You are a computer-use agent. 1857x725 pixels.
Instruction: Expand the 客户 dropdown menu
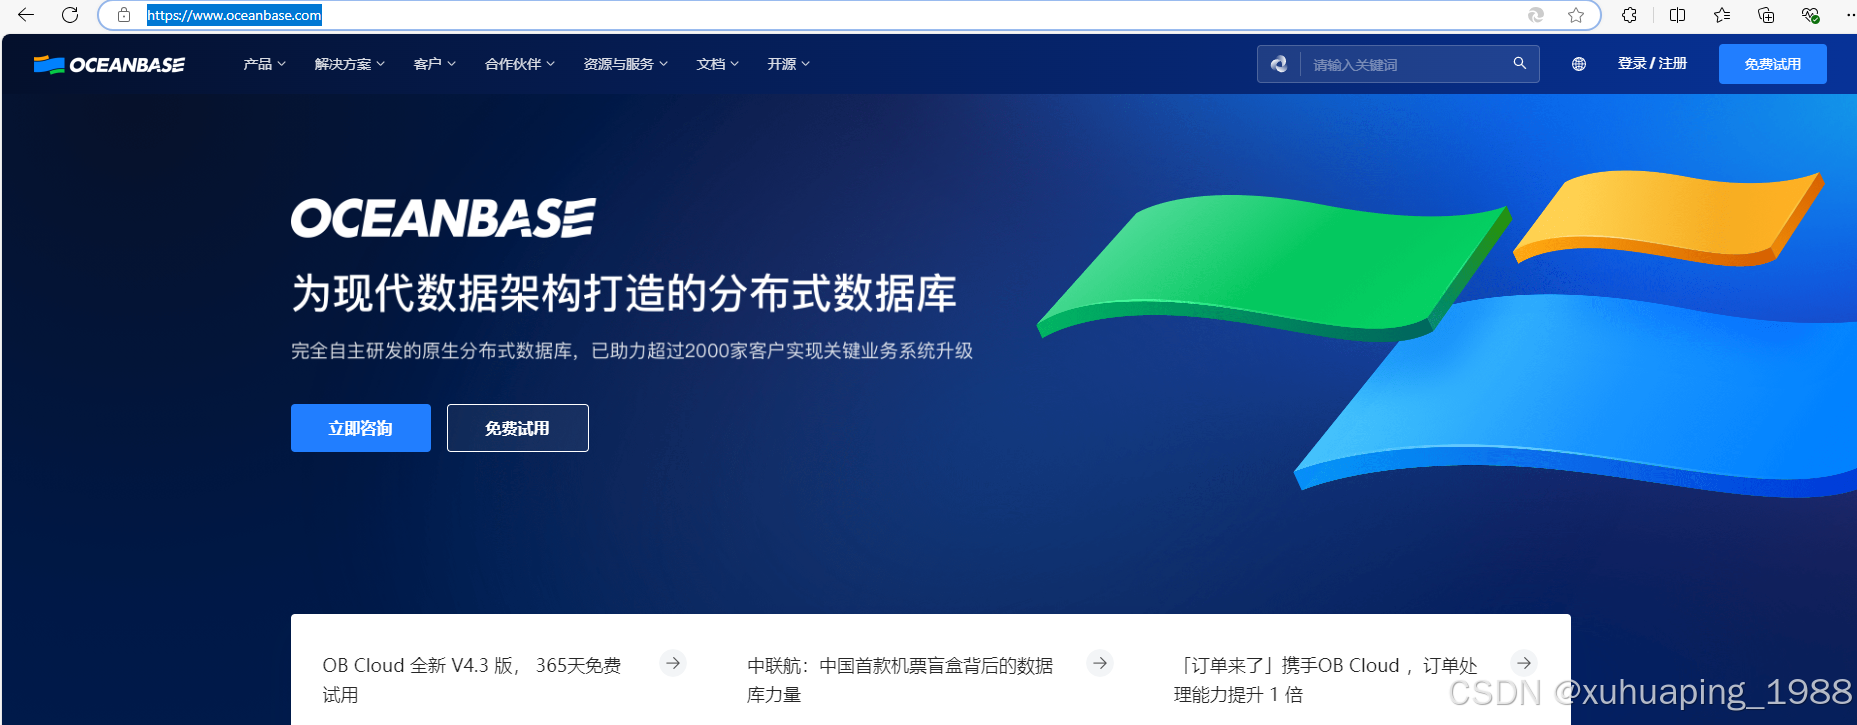point(435,64)
